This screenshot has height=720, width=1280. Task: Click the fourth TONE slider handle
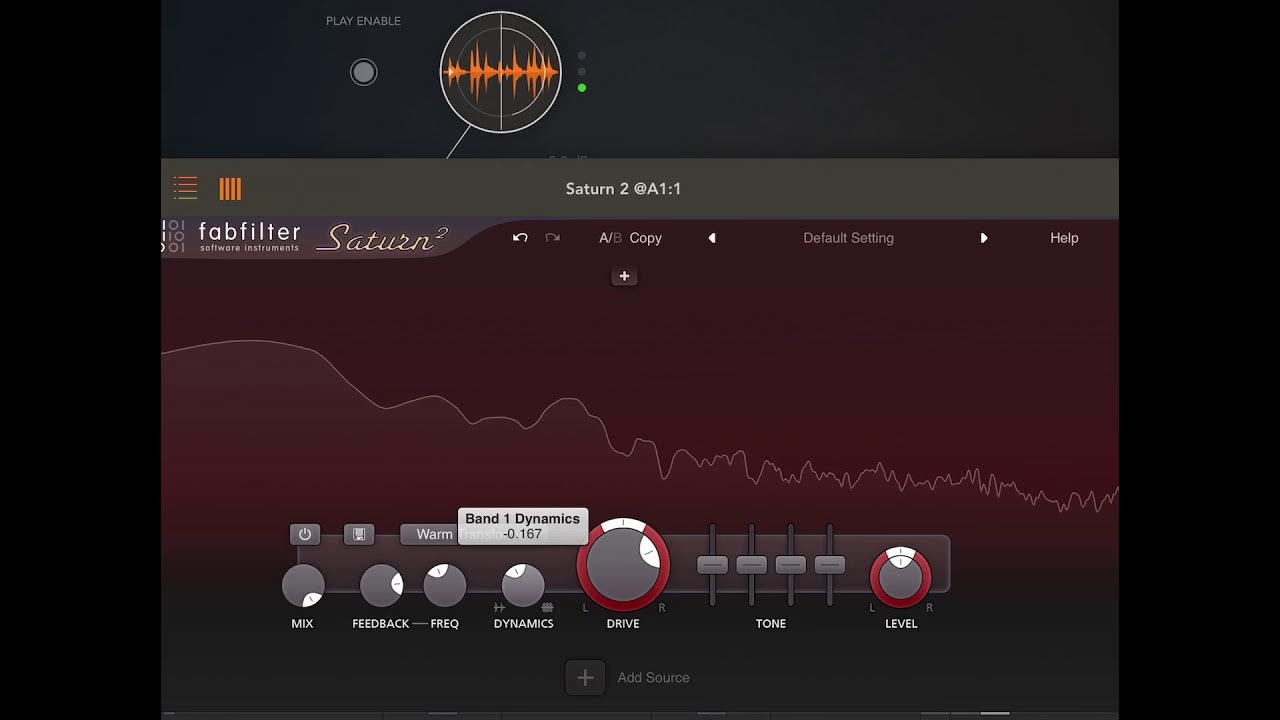[829, 565]
